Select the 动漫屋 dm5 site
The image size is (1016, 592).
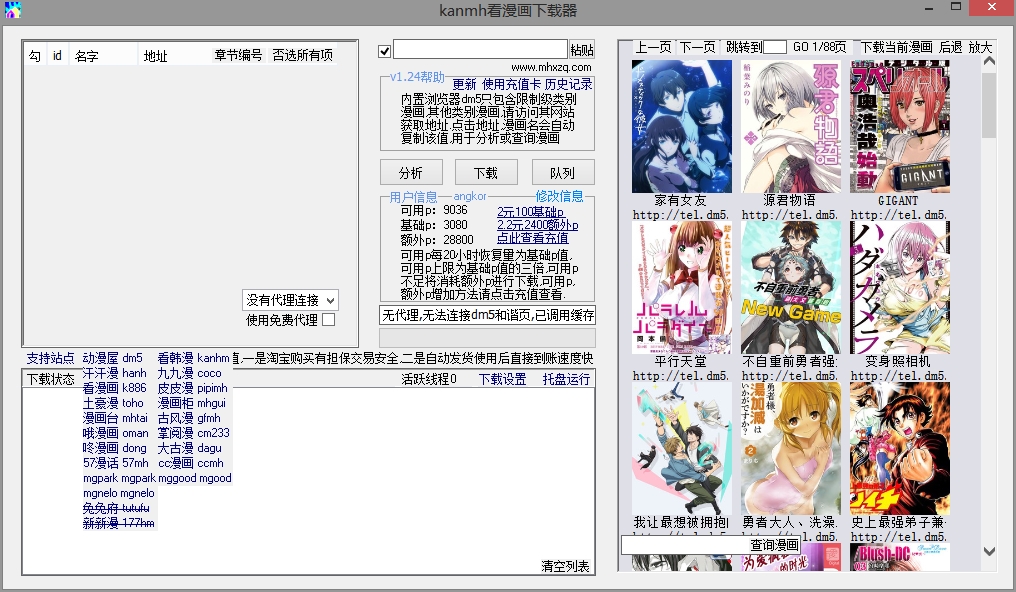click(113, 358)
